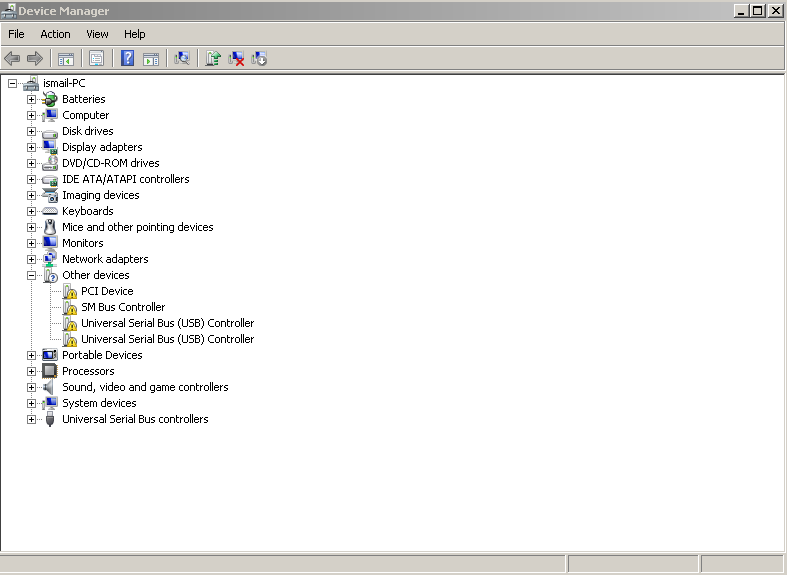
Task: Select the Monitors label
Action: 83,243
